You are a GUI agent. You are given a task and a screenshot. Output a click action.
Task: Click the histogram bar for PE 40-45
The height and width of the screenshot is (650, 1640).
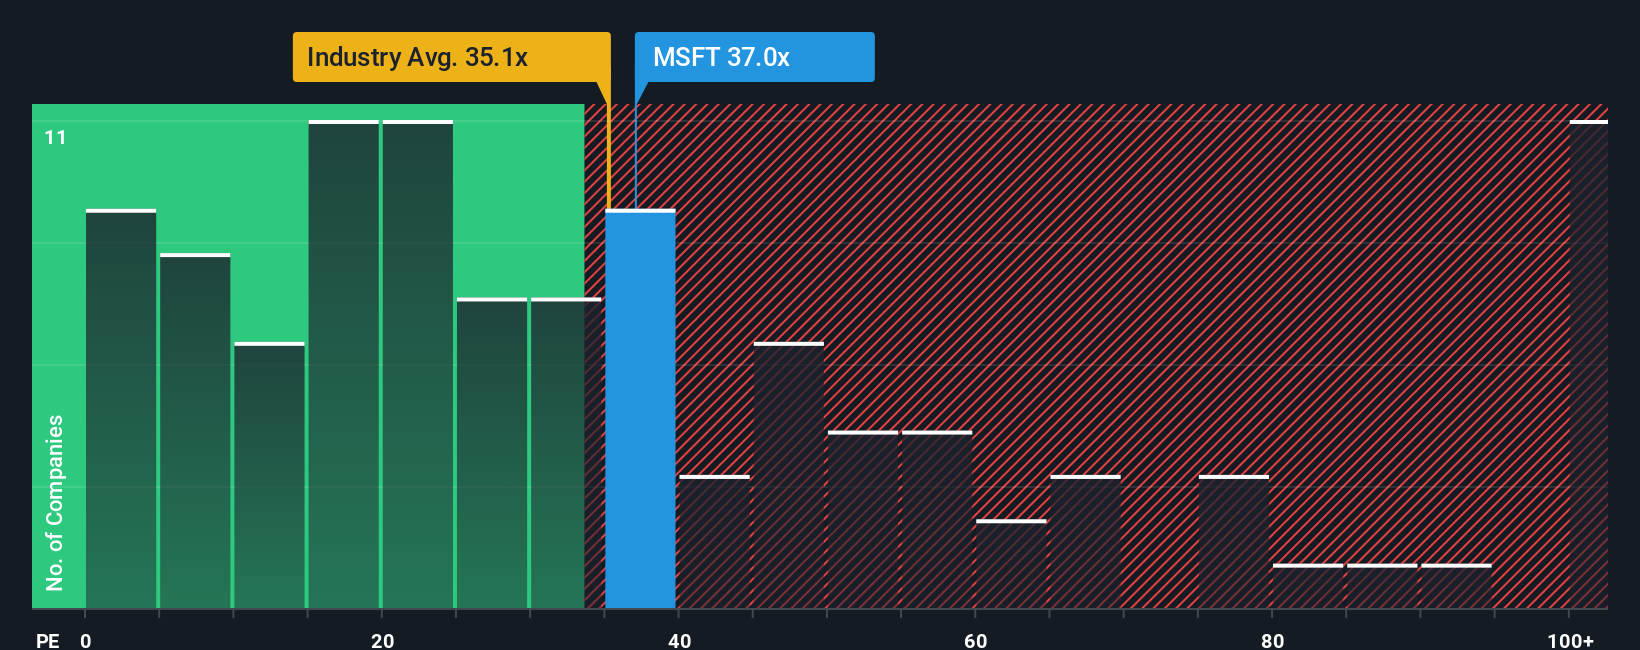[715, 542]
